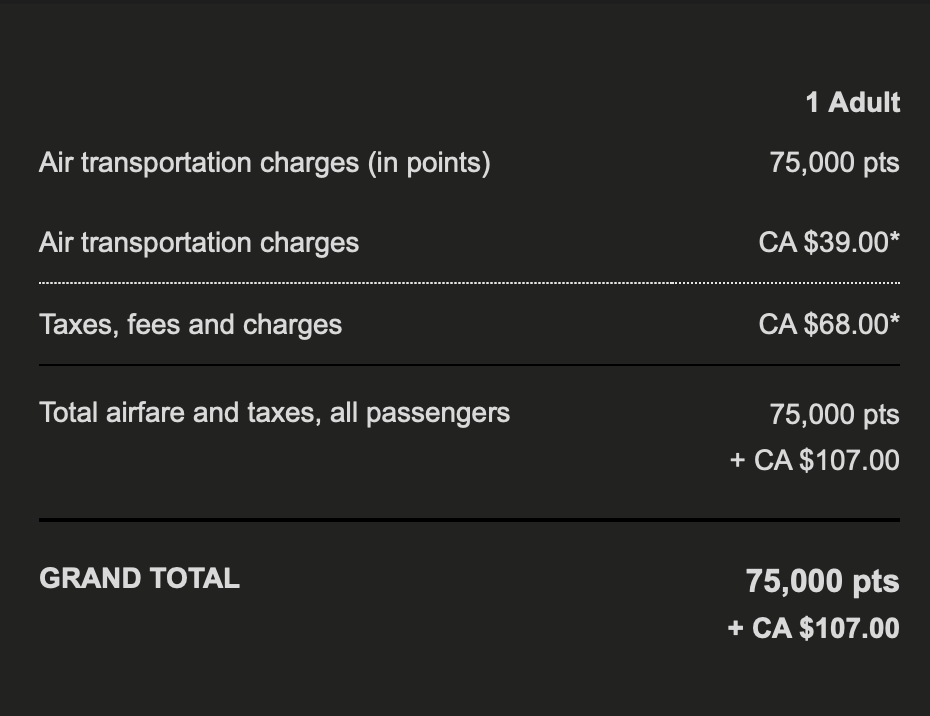The width and height of the screenshot is (930, 716).
Task: Click 'pts' in the grand total
Action: (876, 582)
